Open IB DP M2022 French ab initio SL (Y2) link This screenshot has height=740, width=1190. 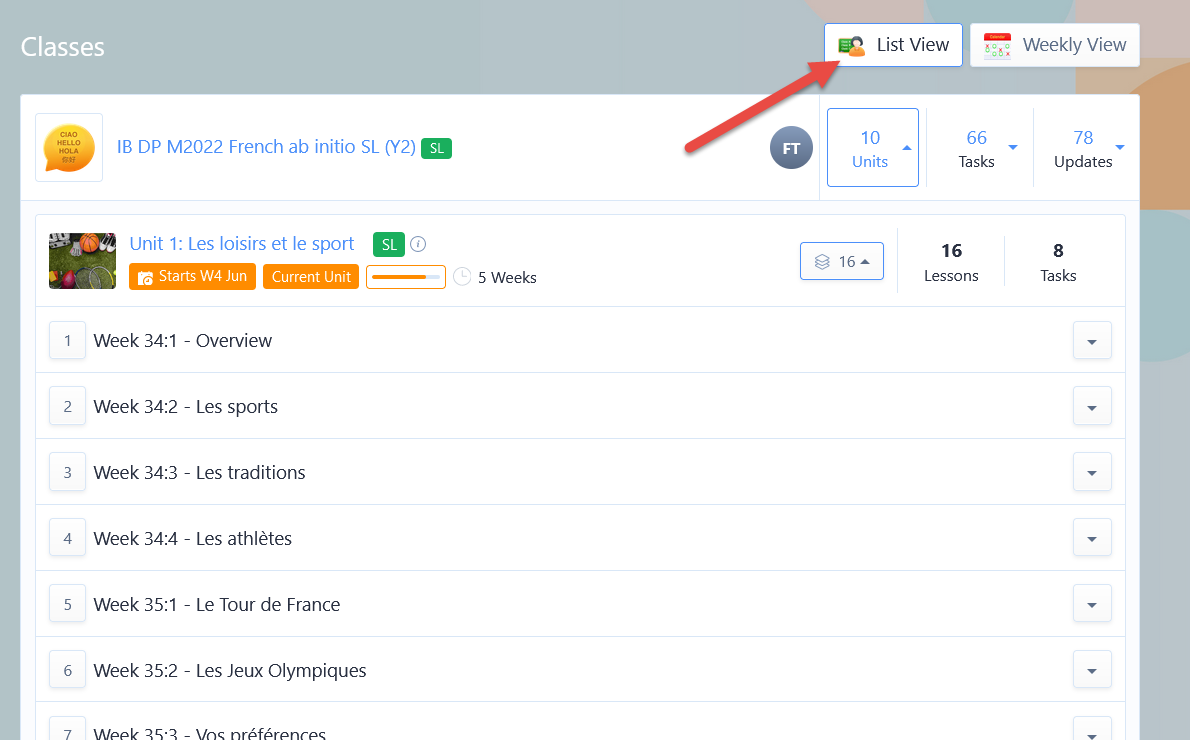(266, 146)
